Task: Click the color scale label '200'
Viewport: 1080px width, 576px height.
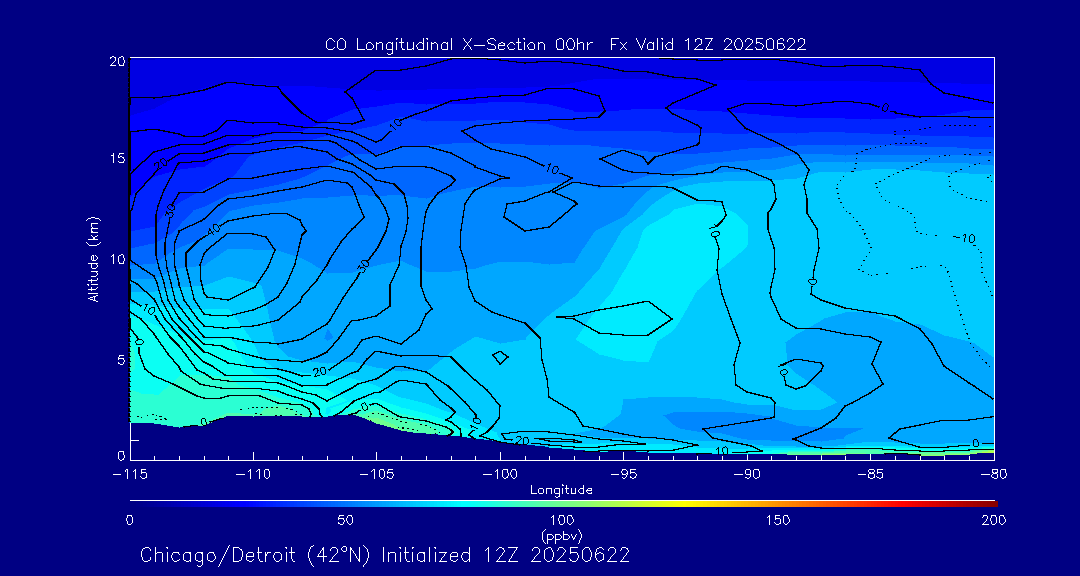Action: pos(995,520)
